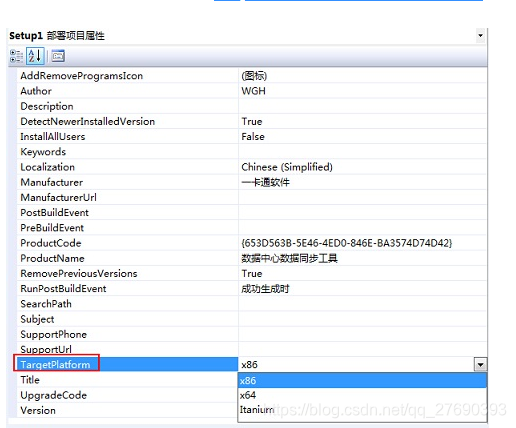Click the True value of RemovePreviousVersions

252,274
